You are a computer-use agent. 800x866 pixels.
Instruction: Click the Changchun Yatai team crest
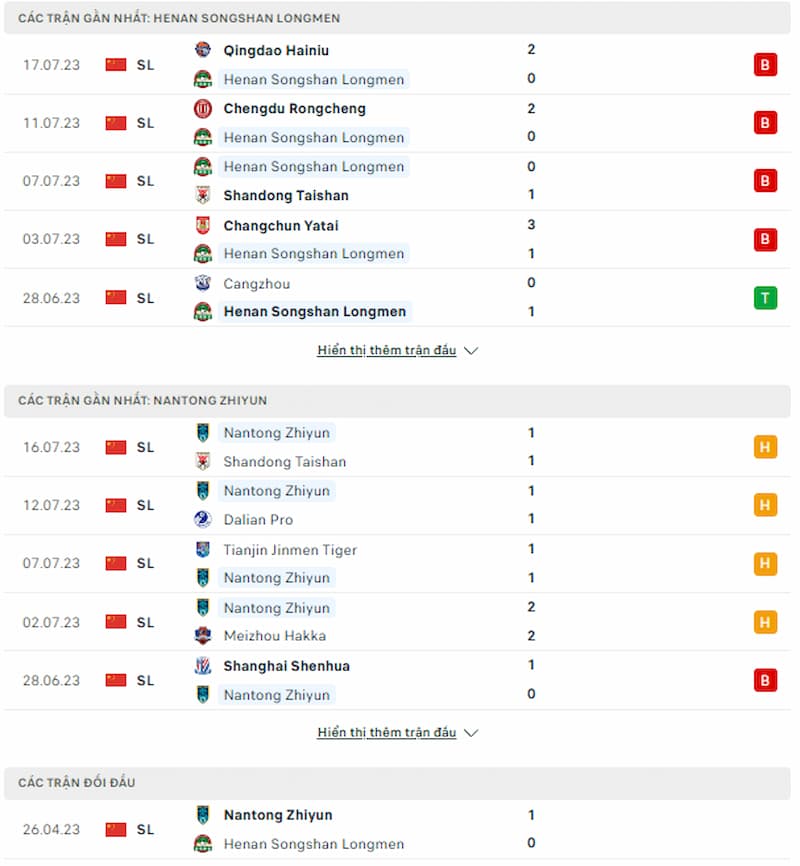(203, 225)
